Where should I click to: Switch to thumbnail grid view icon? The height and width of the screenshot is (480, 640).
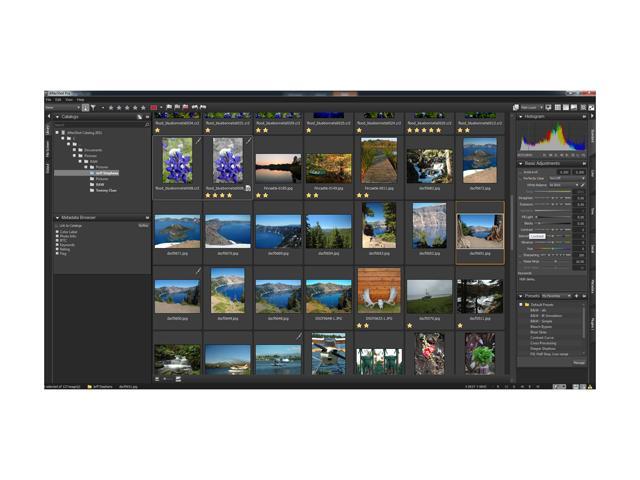(558, 107)
